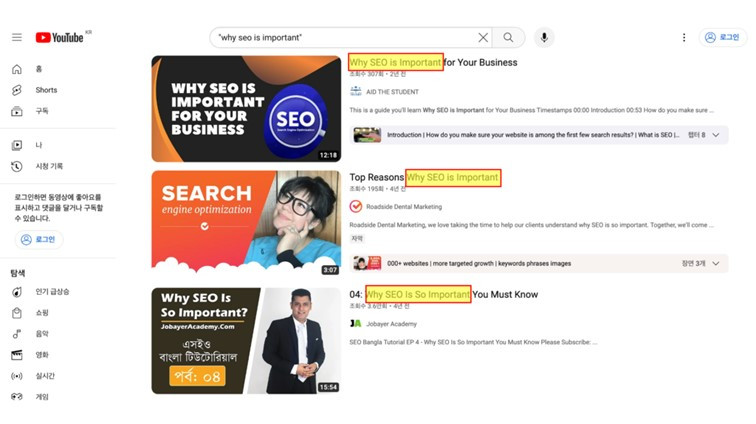Screen dimensions: 756x424
Task: Click inside the search input field
Action: pyautogui.click(x=343, y=38)
